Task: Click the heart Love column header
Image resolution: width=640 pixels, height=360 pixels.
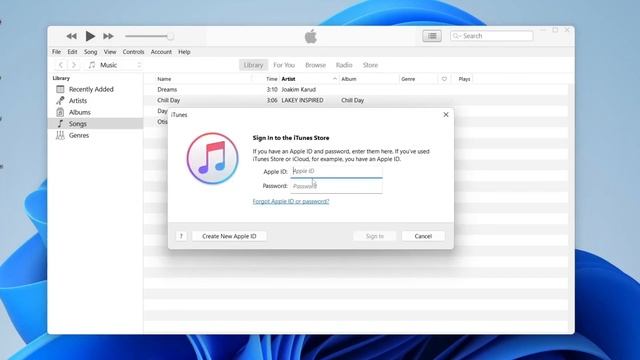Action: [444, 79]
